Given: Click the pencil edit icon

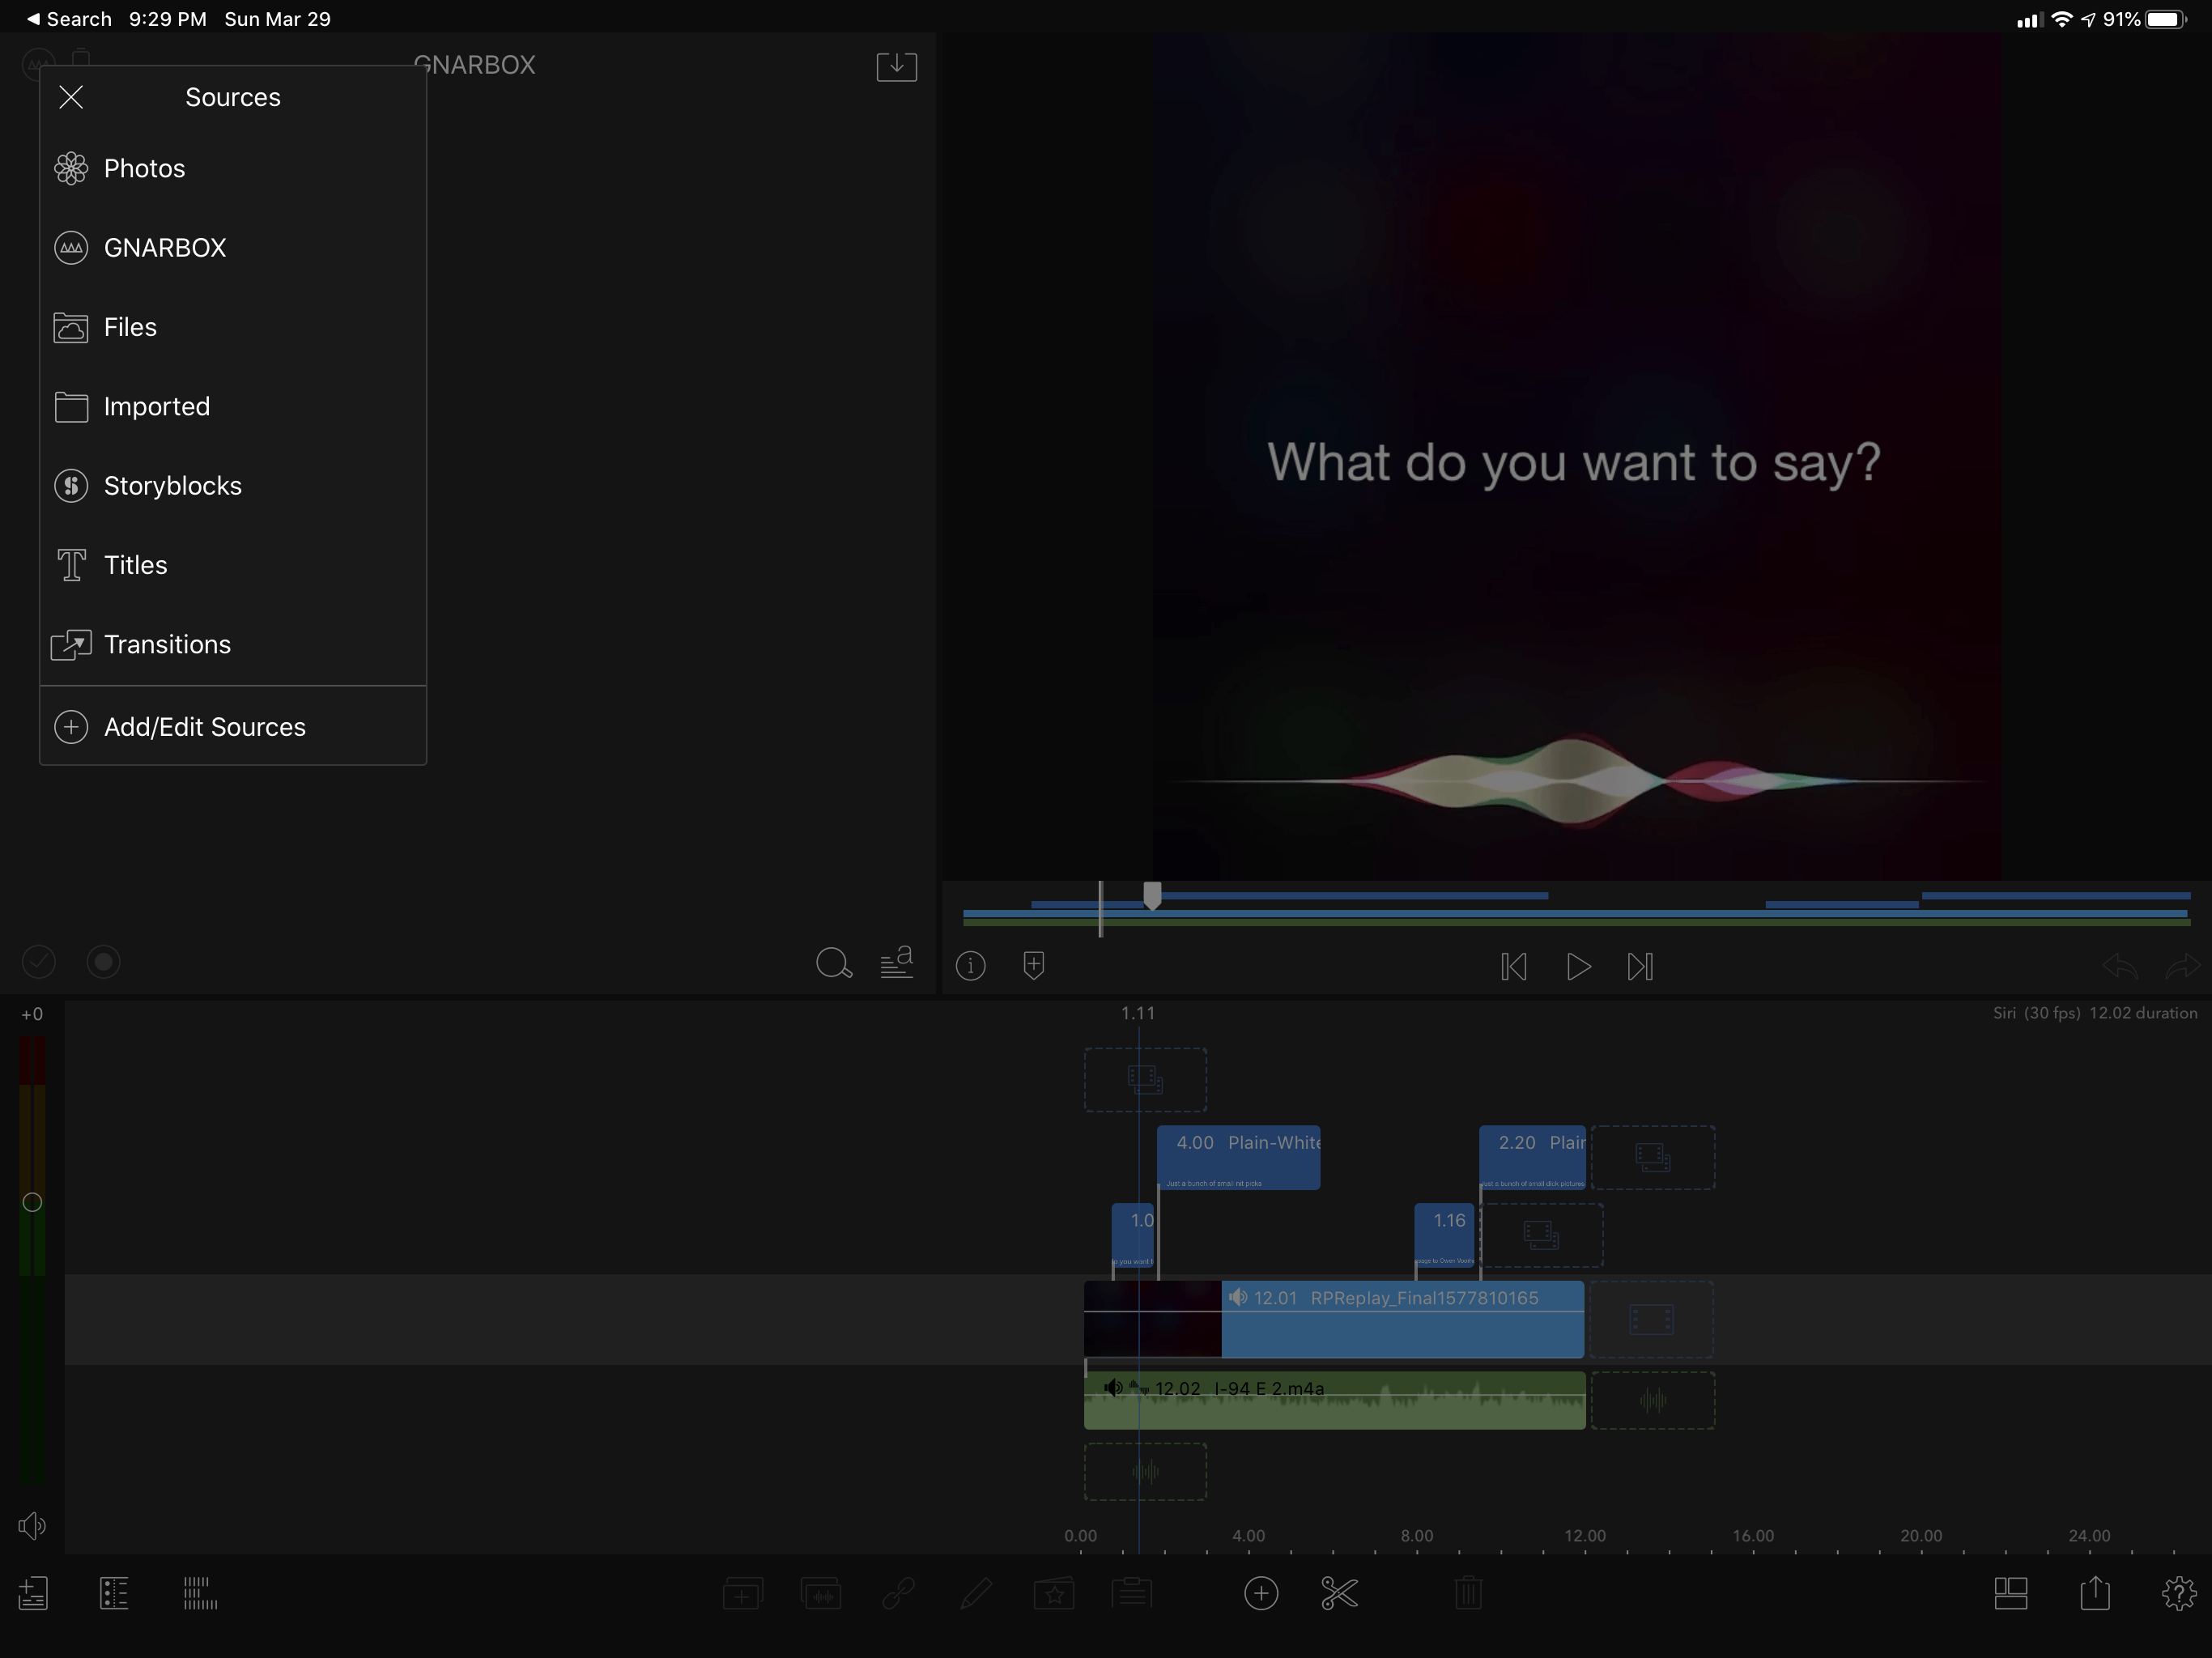Looking at the screenshot, I should [x=976, y=1594].
